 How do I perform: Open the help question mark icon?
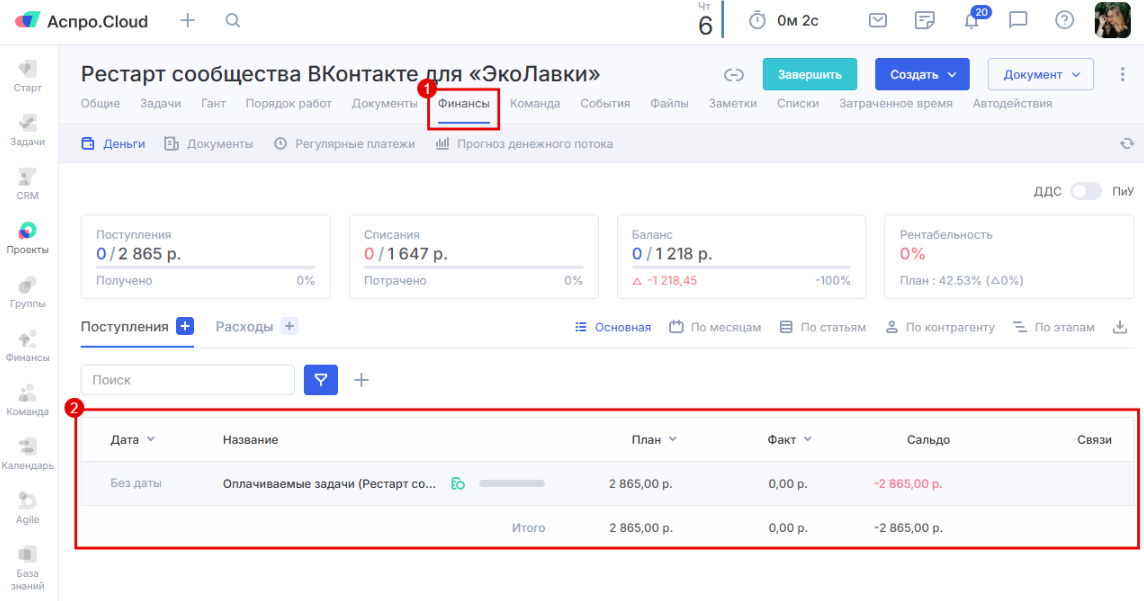coord(1064,20)
